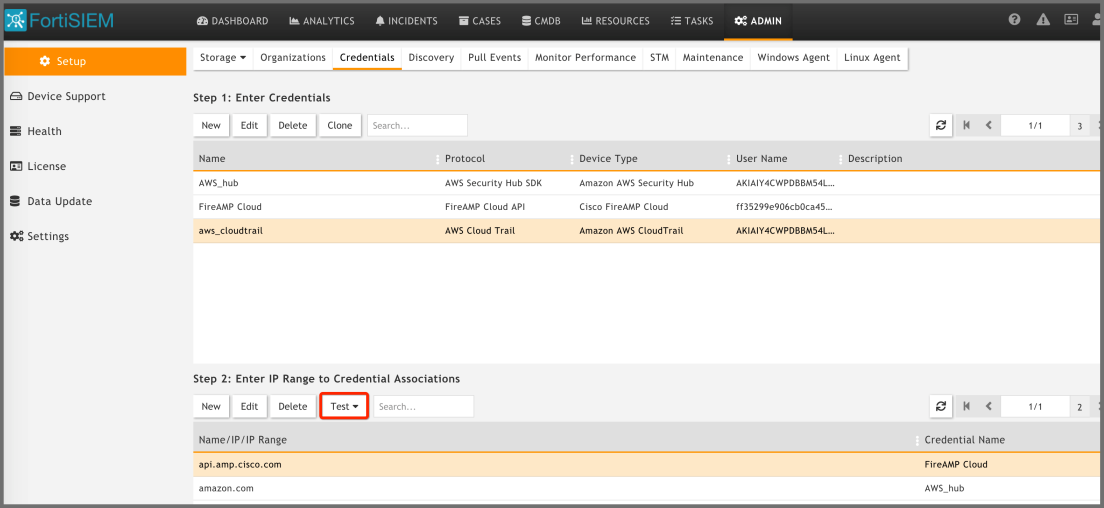This screenshot has height=508, width=1104.
Task: Click the Clone credentials button
Action: 340,125
